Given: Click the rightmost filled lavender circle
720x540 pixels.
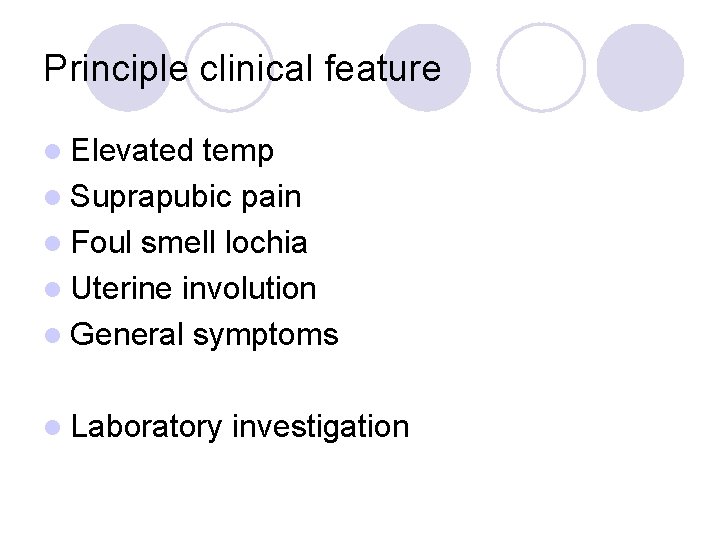Looking at the screenshot, I should tap(640, 66).
